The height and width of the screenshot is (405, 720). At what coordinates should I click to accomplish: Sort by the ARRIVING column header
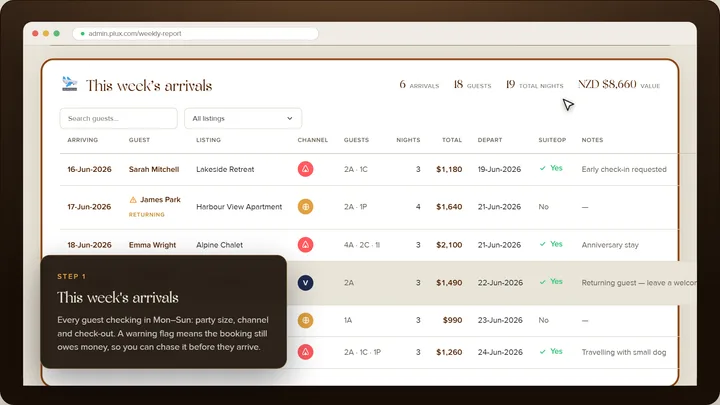point(83,140)
